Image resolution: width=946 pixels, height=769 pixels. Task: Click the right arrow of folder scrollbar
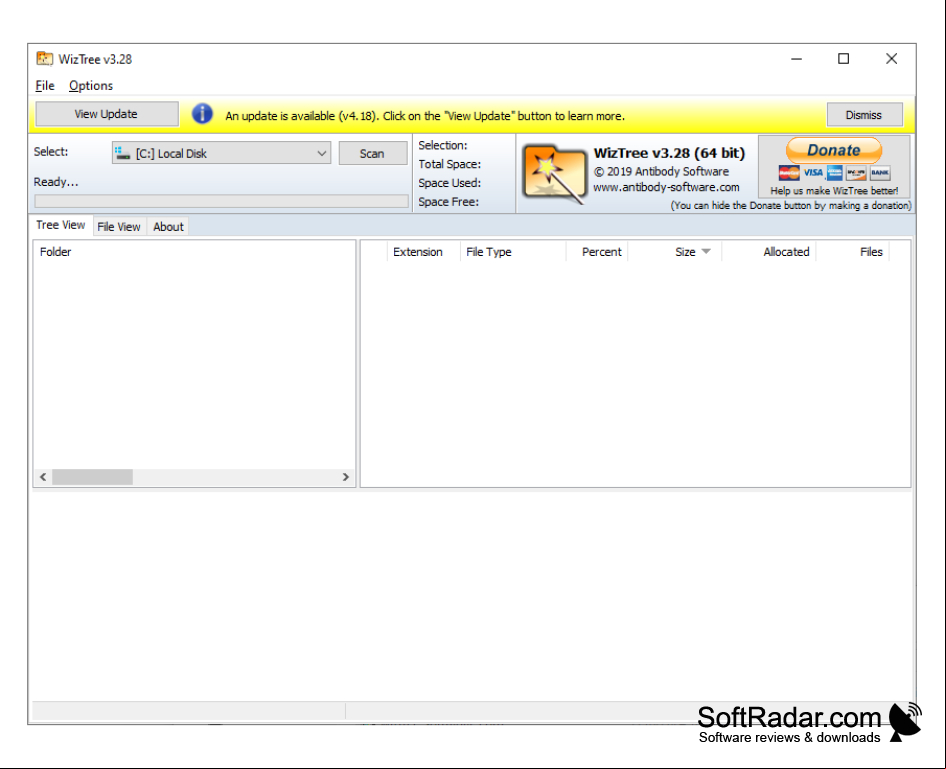(x=346, y=477)
